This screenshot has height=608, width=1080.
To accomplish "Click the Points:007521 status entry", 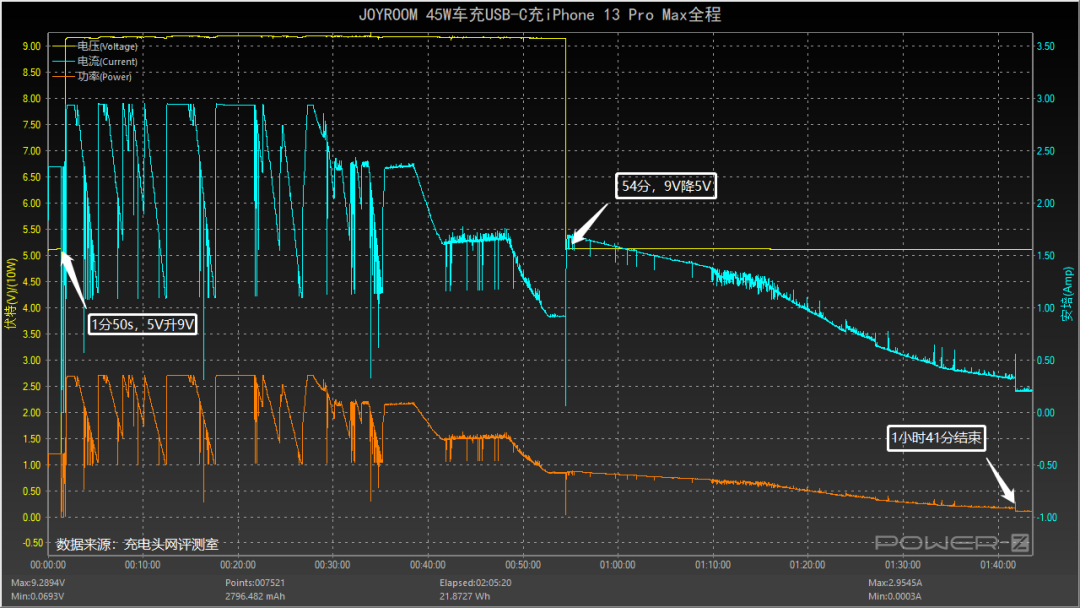I will (255, 583).
